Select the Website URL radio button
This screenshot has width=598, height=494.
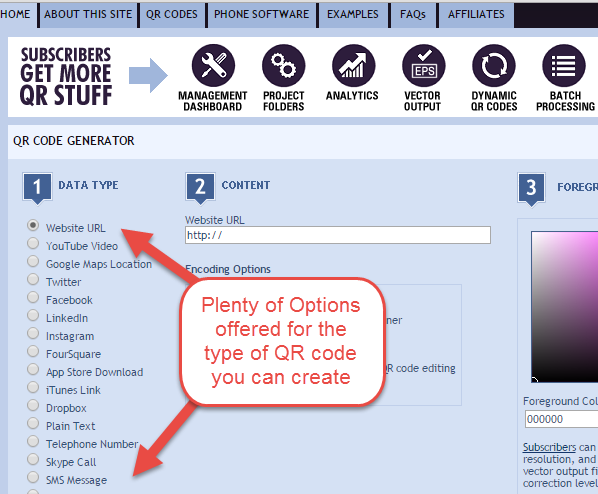[33, 225]
